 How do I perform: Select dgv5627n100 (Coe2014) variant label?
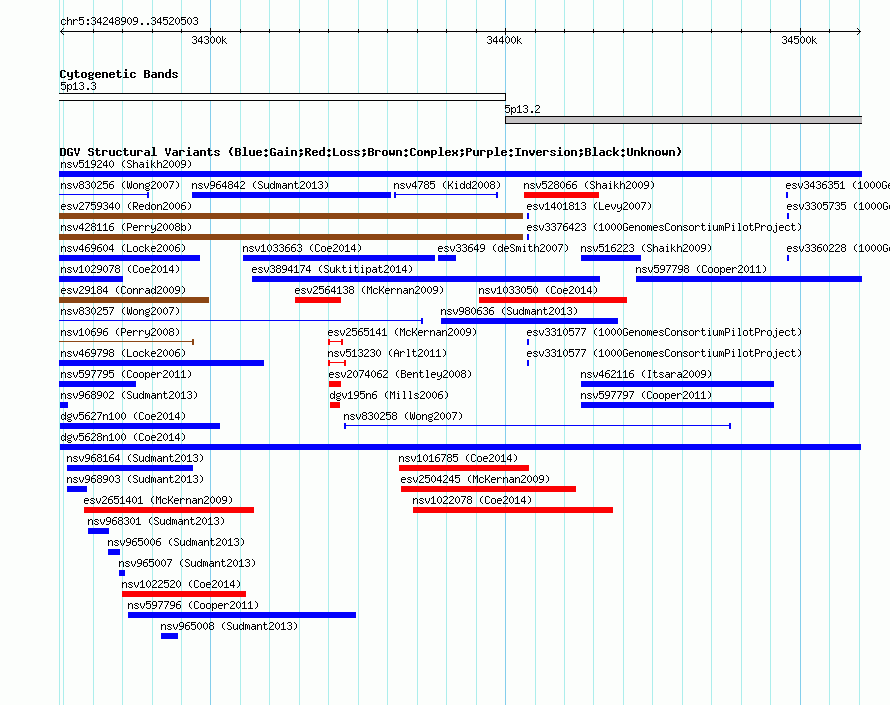[123, 416]
